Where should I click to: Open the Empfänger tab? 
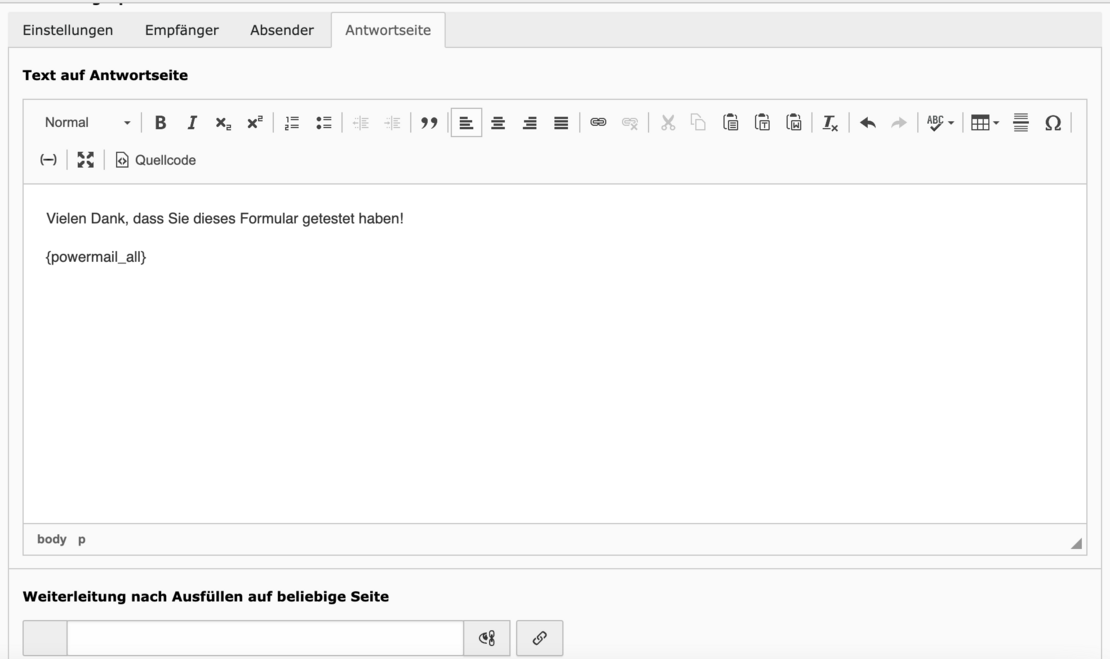point(181,30)
